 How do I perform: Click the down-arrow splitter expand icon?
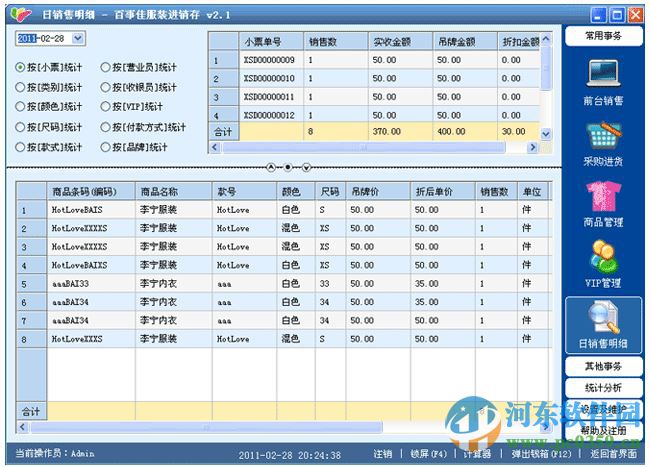coord(306,167)
